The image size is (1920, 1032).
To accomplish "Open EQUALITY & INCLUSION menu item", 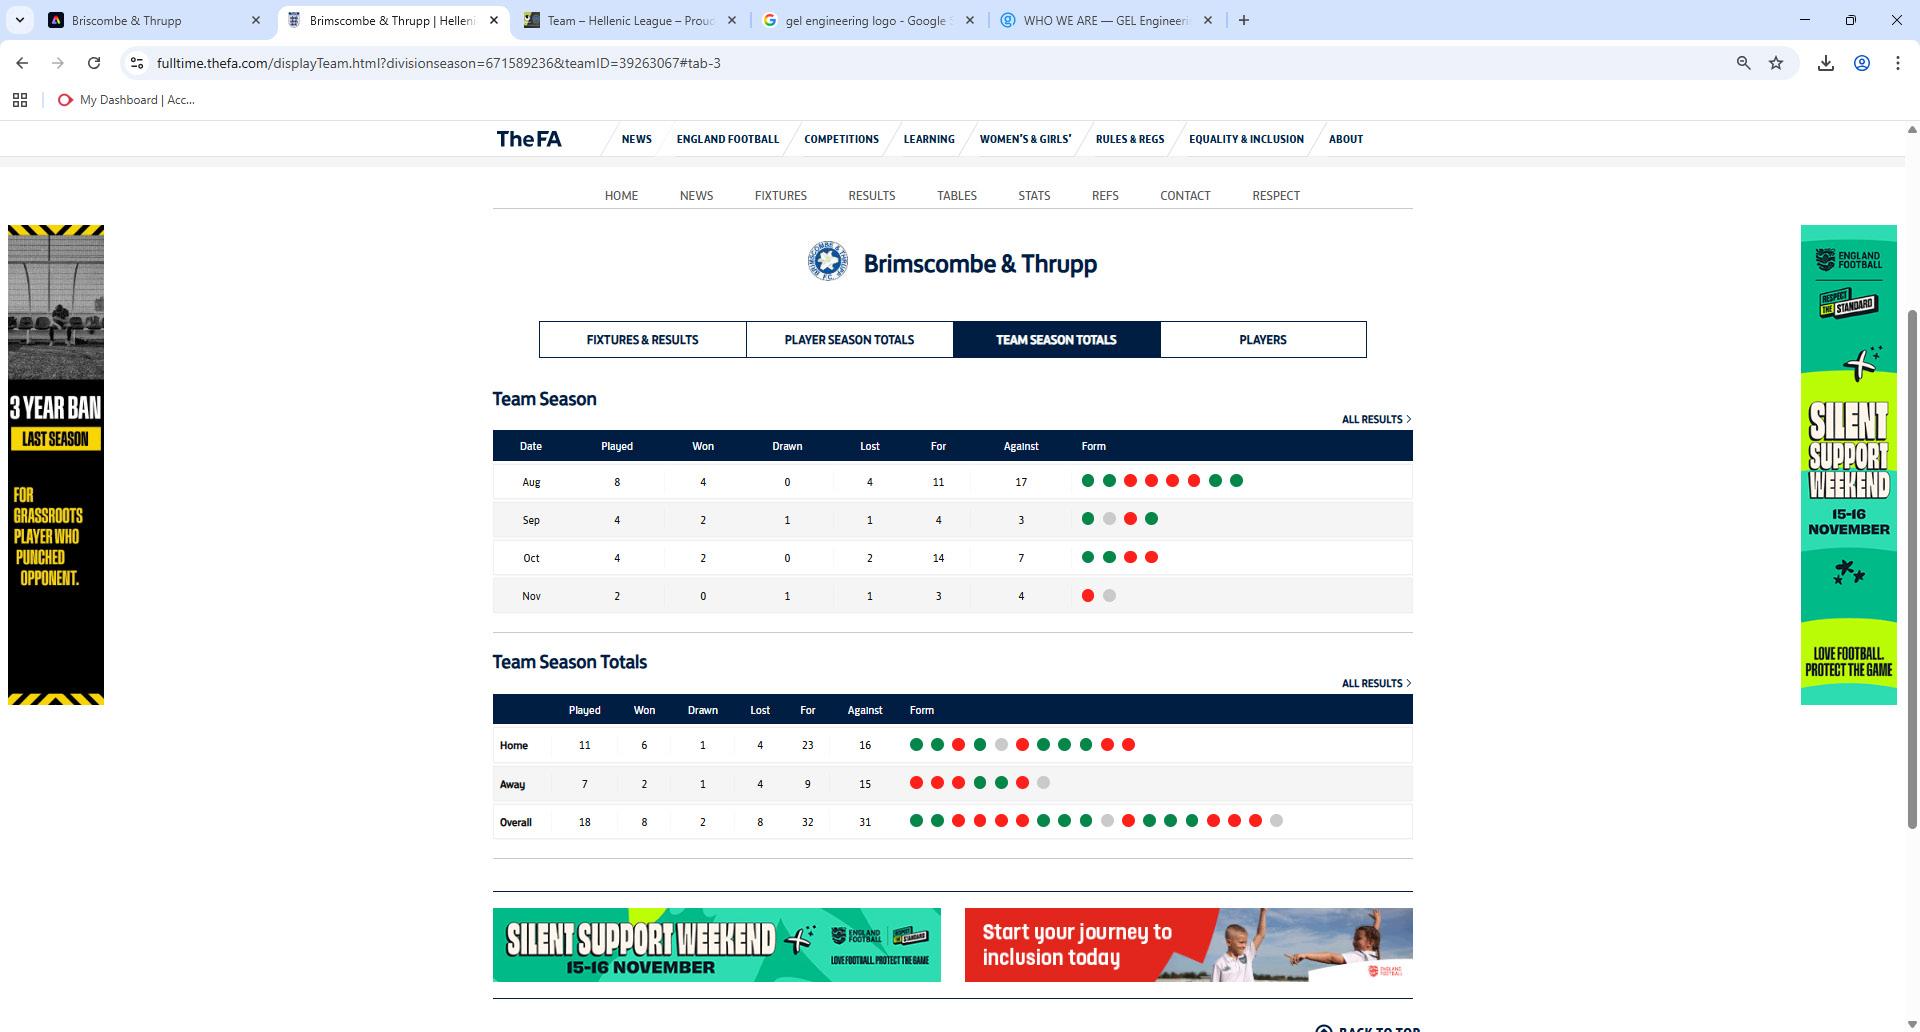I will (x=1246, y=139).
